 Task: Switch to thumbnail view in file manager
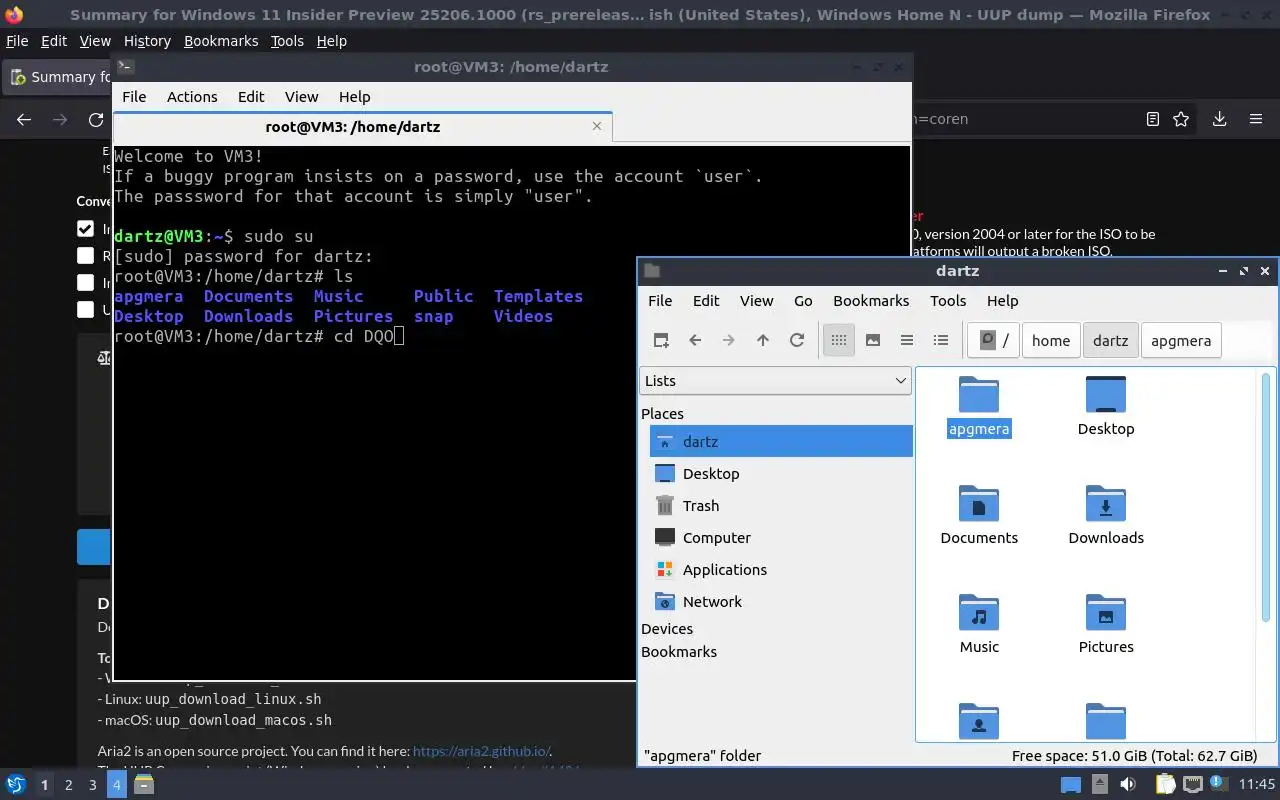pos(873,340)
